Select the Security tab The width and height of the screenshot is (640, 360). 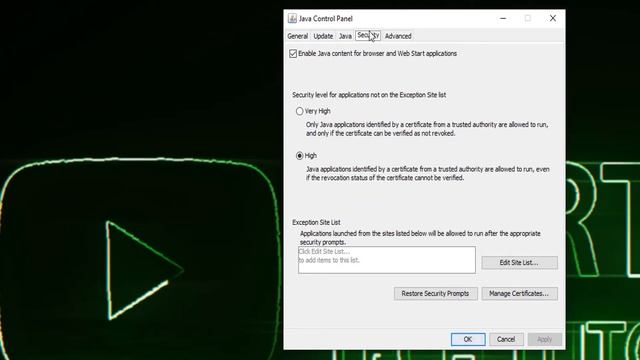coord(368,36)
